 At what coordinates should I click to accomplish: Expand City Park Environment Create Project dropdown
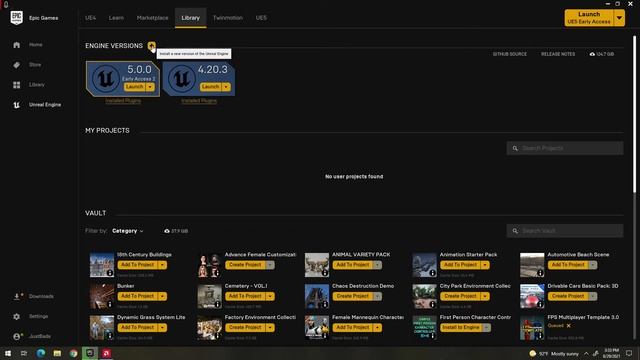click(485, 296)
